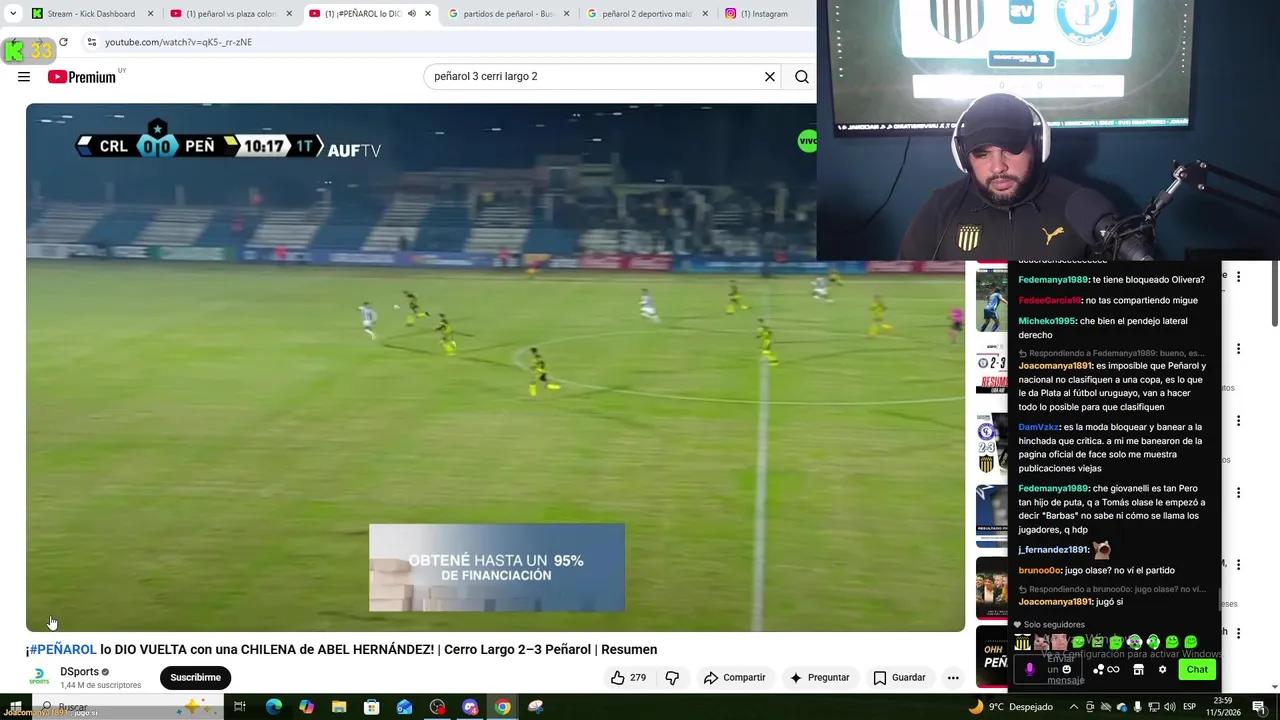
Task: Open the weather widget showing 9°C Despejado
Action: pyautogui.click(x=1010, y=707)
